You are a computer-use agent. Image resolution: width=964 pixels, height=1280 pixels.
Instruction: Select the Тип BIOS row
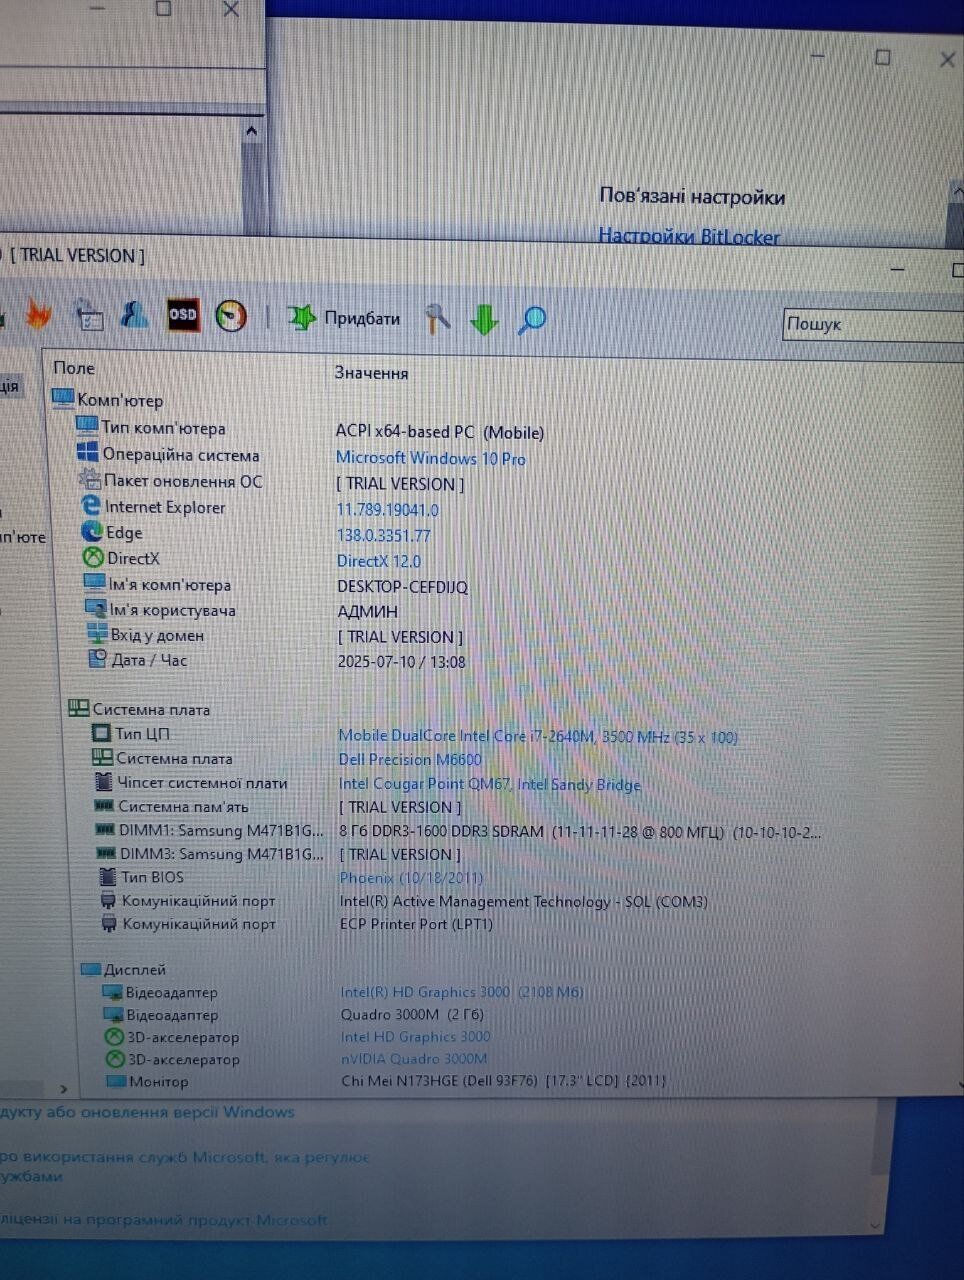(152, 877)
